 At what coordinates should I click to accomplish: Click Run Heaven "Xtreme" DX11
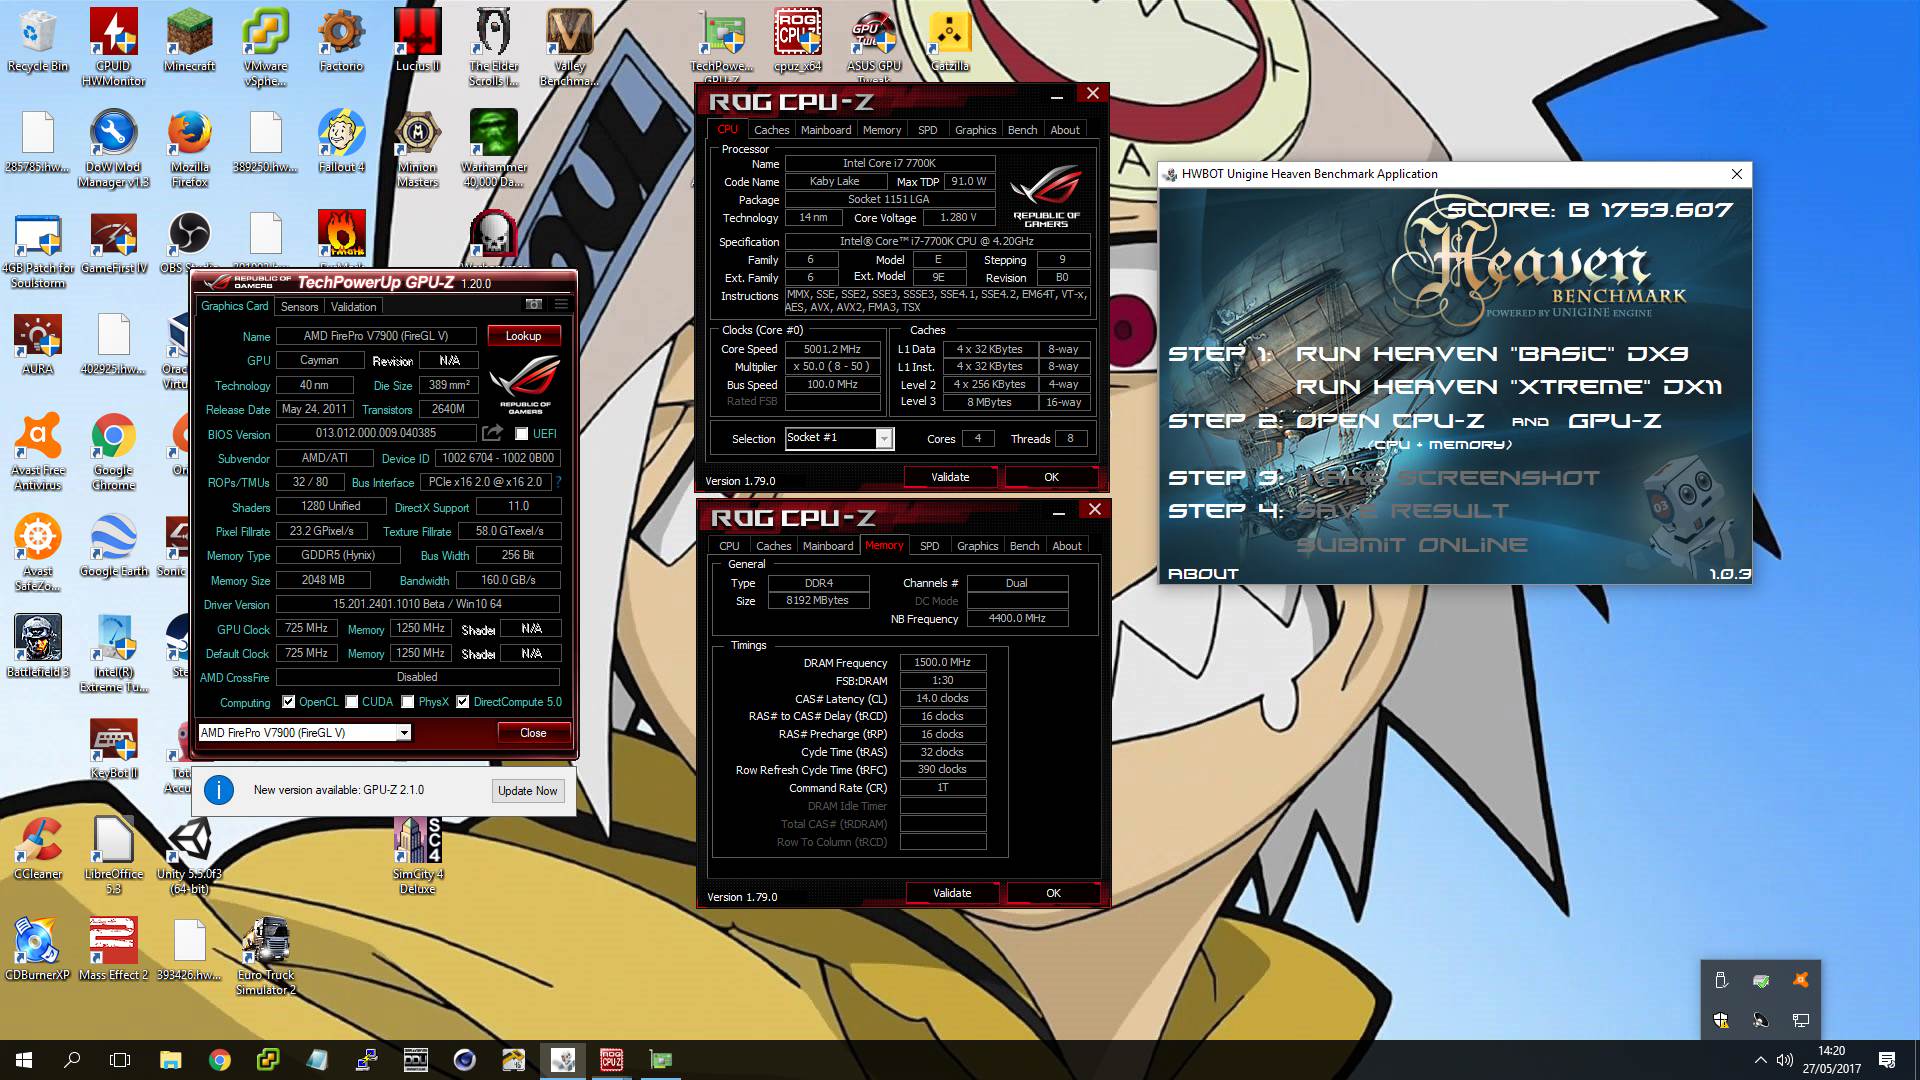coord(1509,387)
